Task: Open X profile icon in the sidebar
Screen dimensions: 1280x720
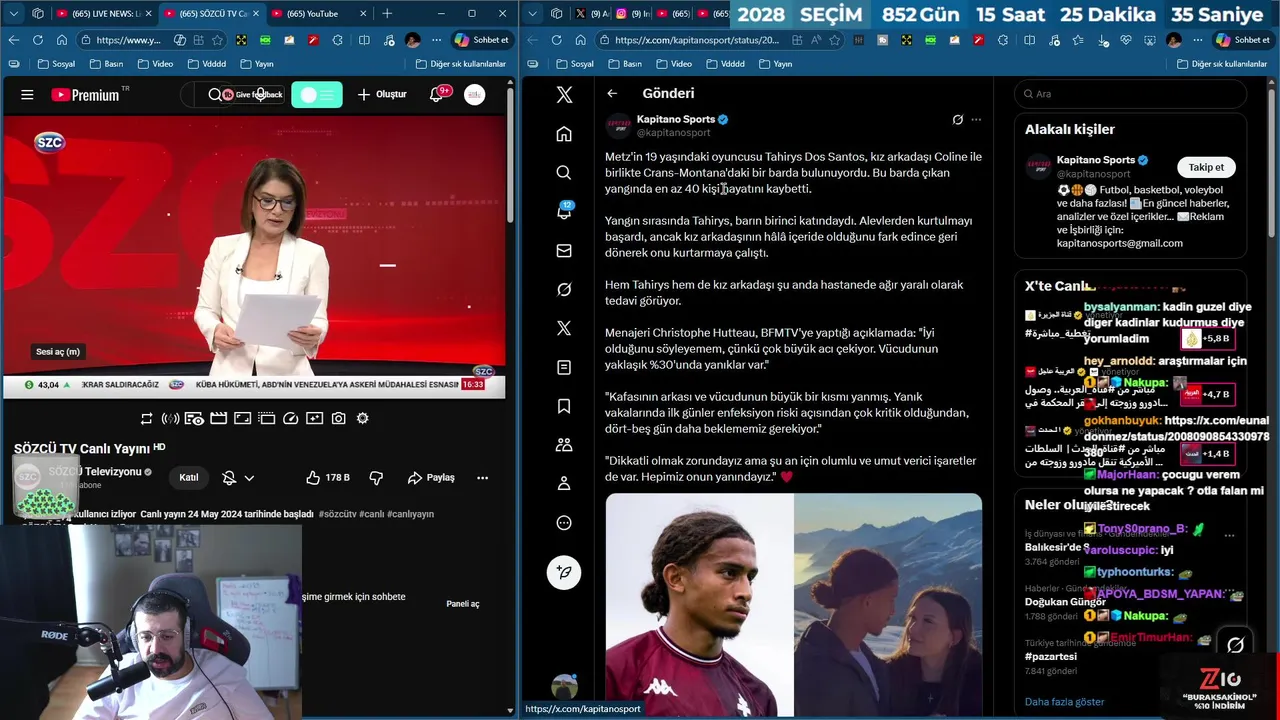Action: tap(564, 484)
